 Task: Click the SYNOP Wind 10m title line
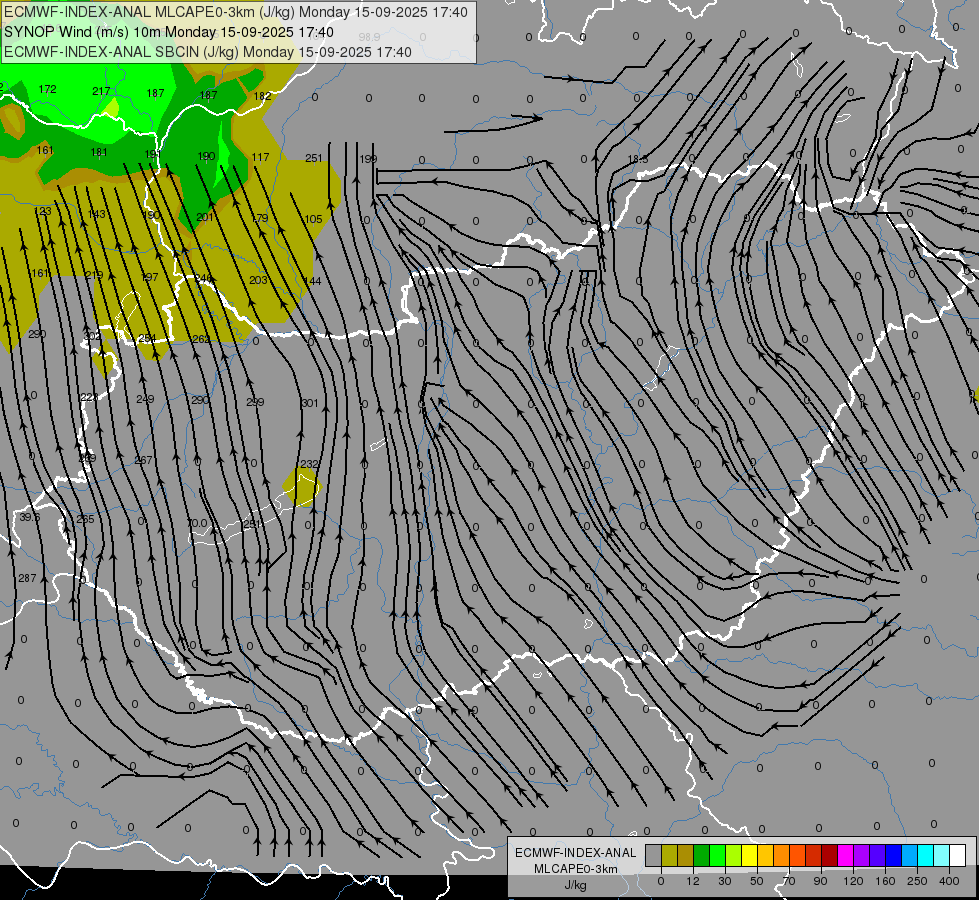169,32
